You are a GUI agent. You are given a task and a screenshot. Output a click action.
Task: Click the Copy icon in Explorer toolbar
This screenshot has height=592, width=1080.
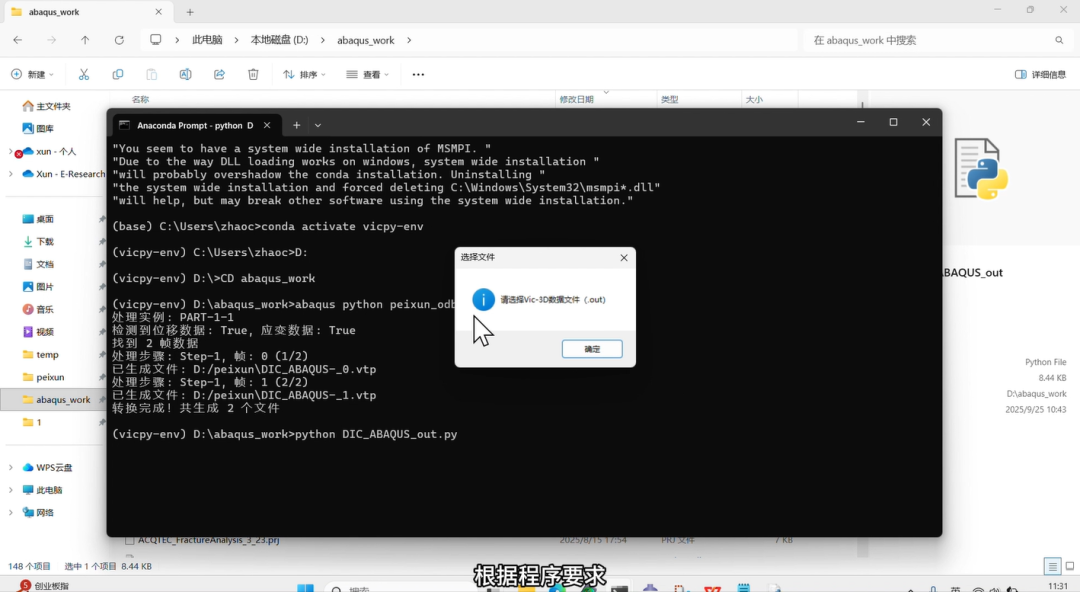118,75
